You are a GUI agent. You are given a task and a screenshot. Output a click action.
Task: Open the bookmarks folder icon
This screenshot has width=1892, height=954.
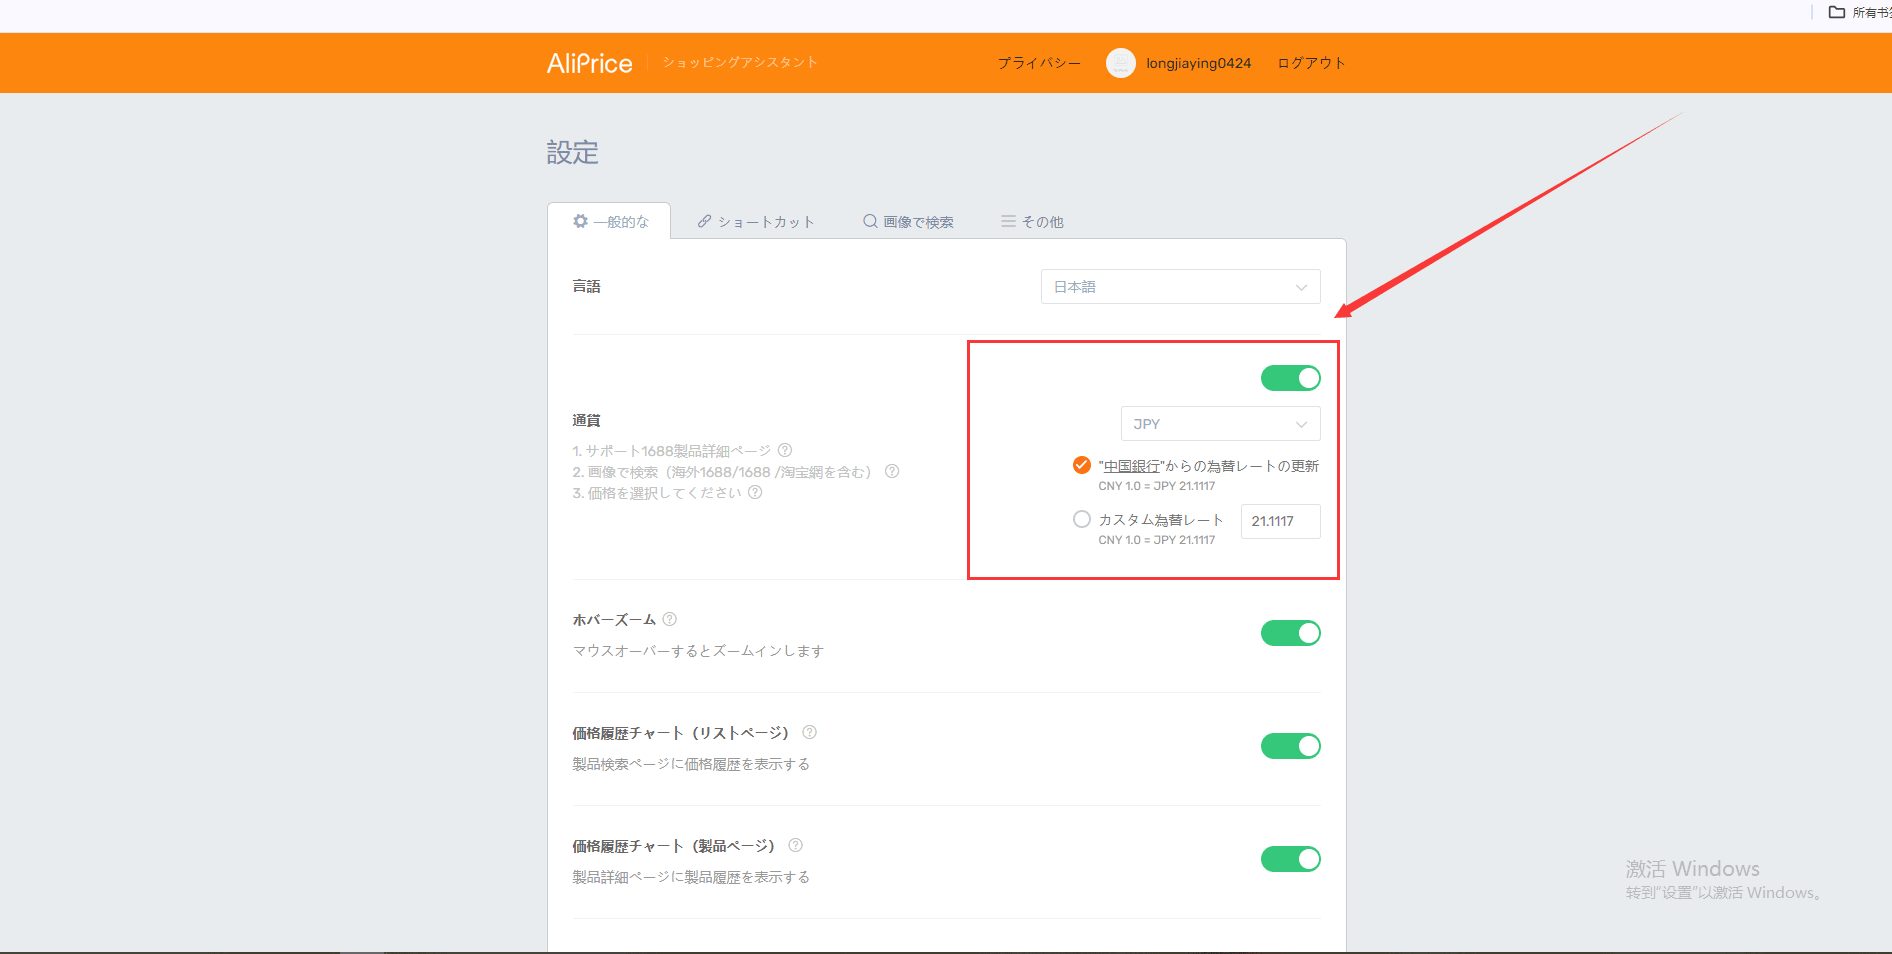pyautogui.click(x=1837, y=12)
